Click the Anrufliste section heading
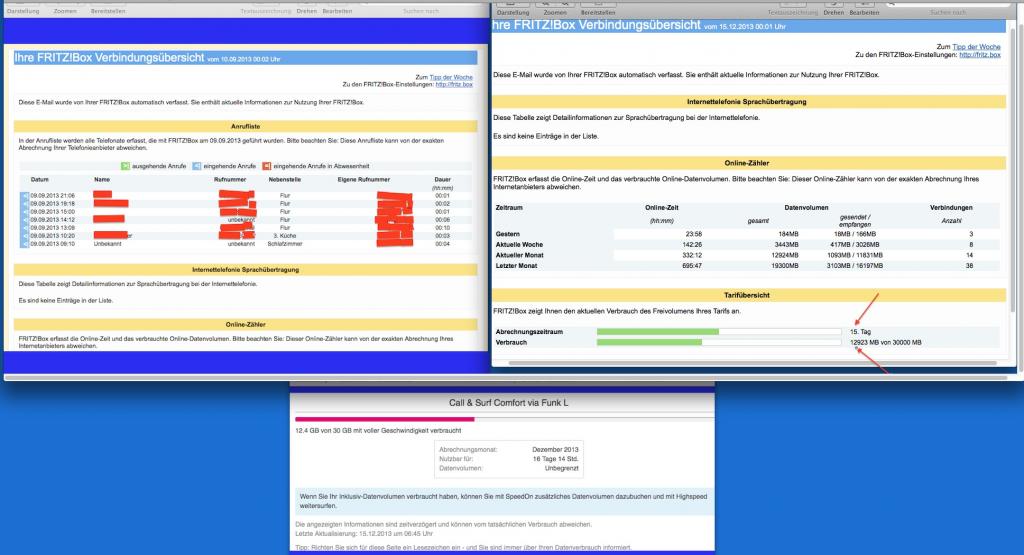Viewport: 1024px width, 555px height. [x=246, y=126]
